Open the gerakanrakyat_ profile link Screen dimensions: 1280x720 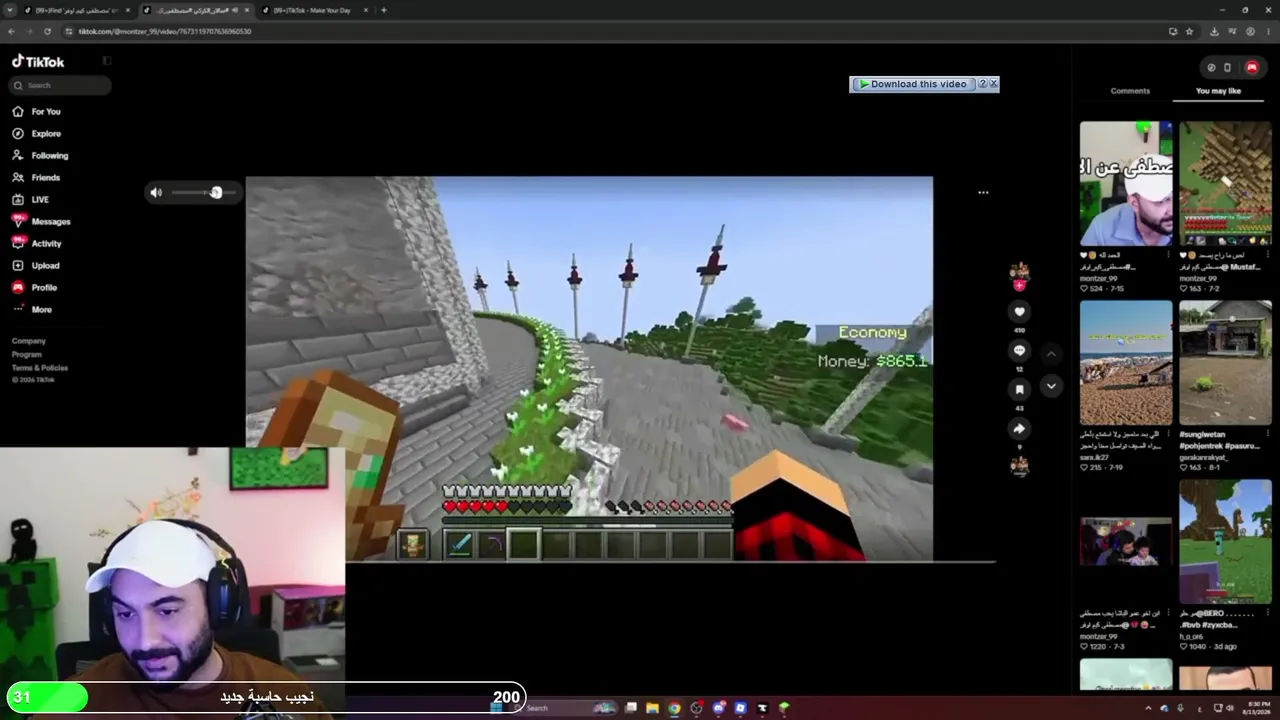(1203, 458)
